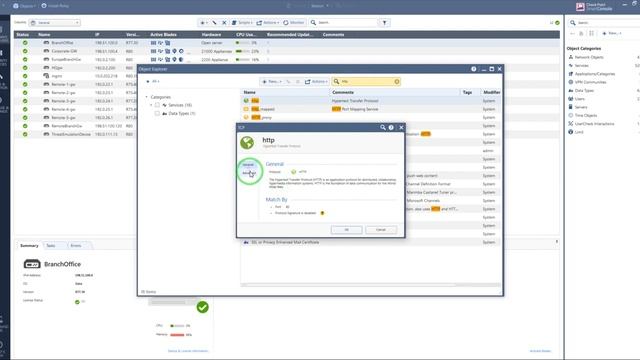The image size is (640, 360).
Task: Click the delete X icon in gateways toolbar
Action: coord(224,22)
